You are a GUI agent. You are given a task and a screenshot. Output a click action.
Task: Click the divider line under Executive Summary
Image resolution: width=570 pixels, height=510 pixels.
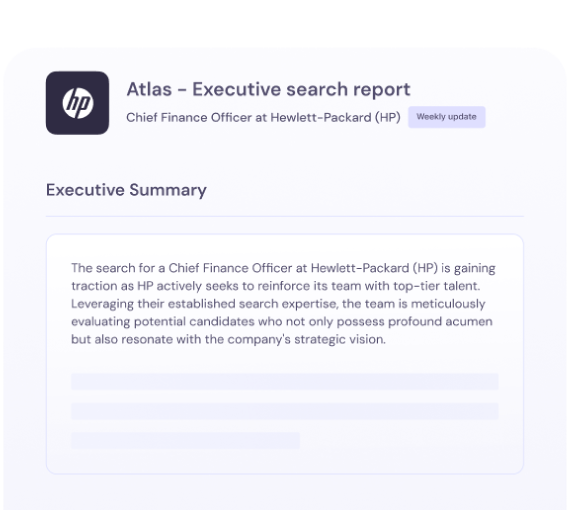point(285,216)
